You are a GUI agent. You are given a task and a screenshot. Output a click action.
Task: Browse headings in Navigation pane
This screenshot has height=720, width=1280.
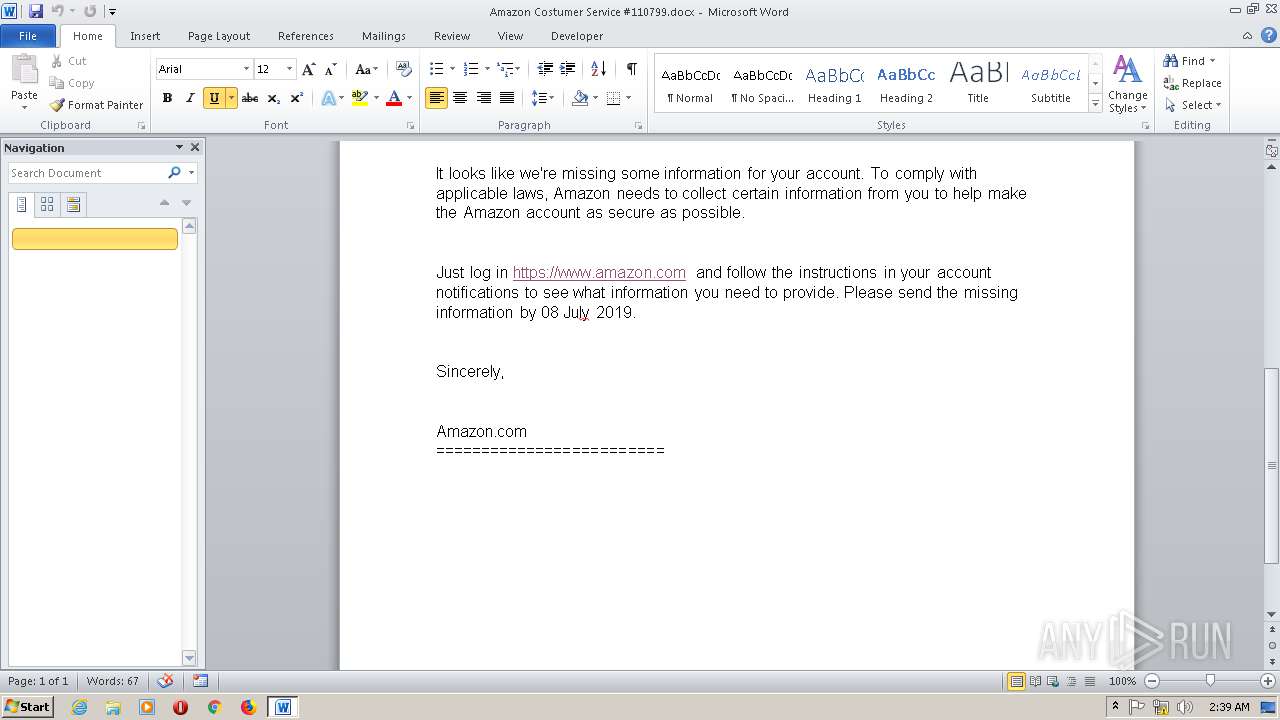click(x=21, y=204)
